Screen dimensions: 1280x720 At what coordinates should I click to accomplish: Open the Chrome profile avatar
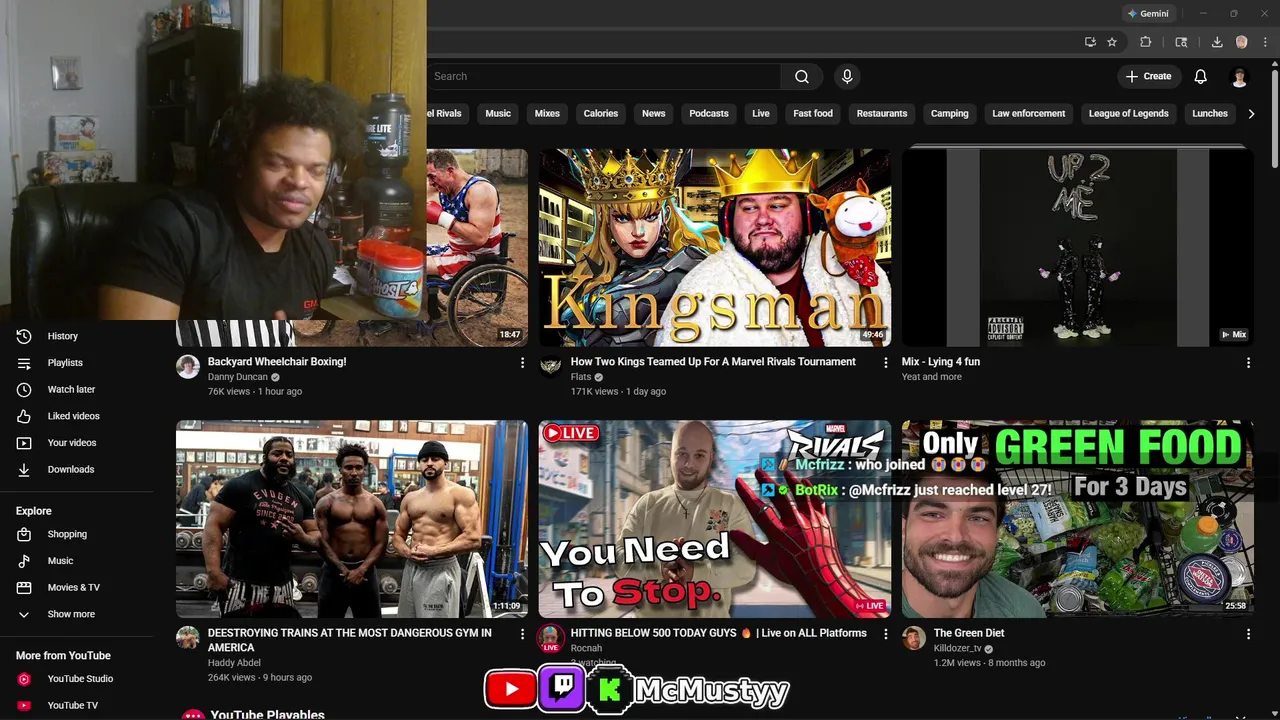[x=1242, y=42]
